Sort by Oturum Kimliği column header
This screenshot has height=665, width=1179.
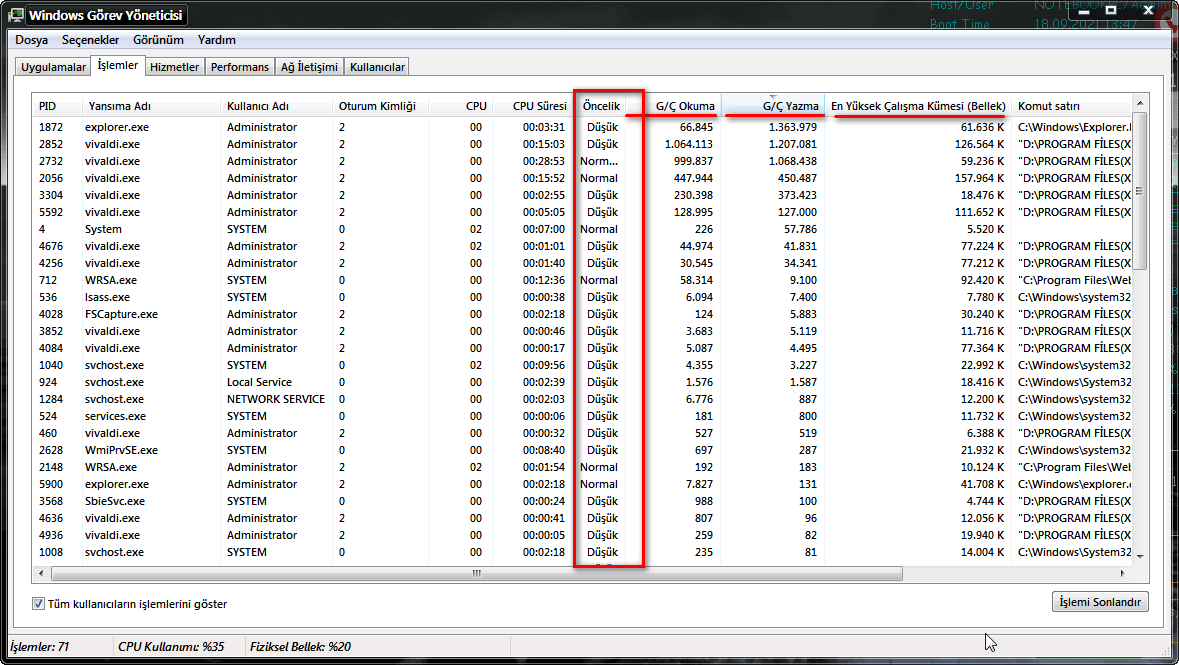380,106
